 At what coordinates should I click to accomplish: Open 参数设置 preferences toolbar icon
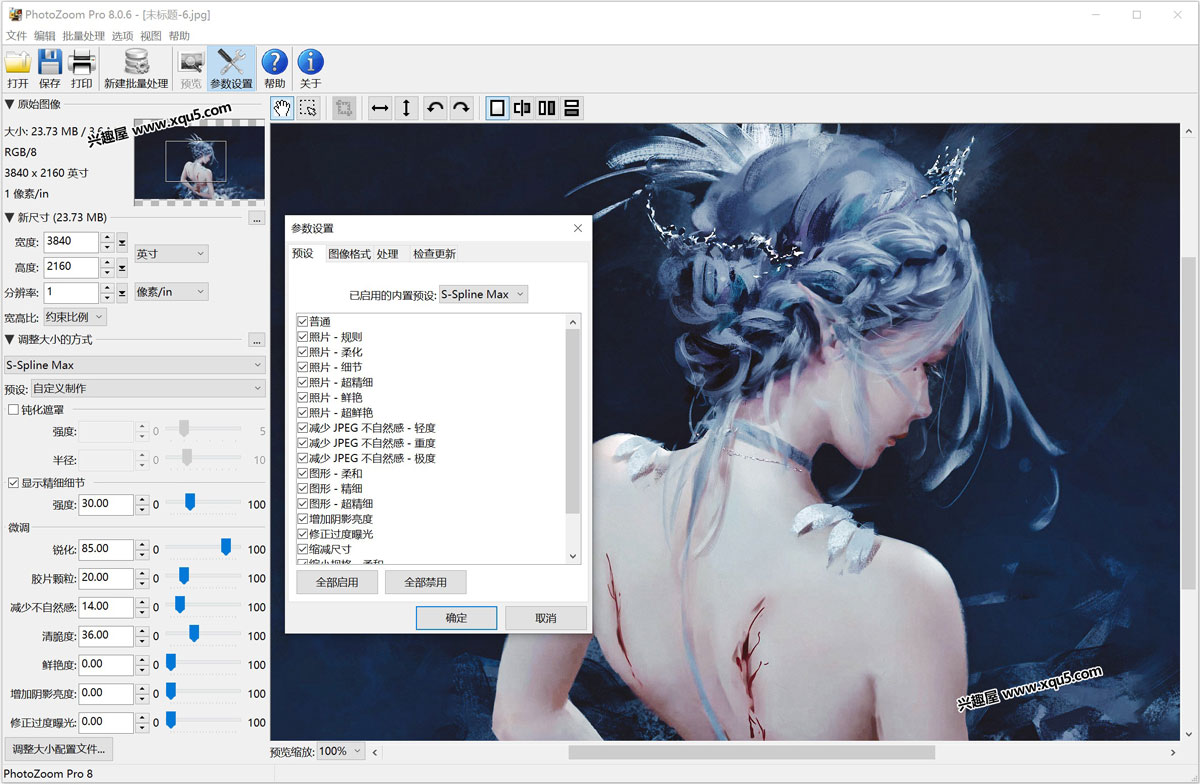click(x=231, y=69)
